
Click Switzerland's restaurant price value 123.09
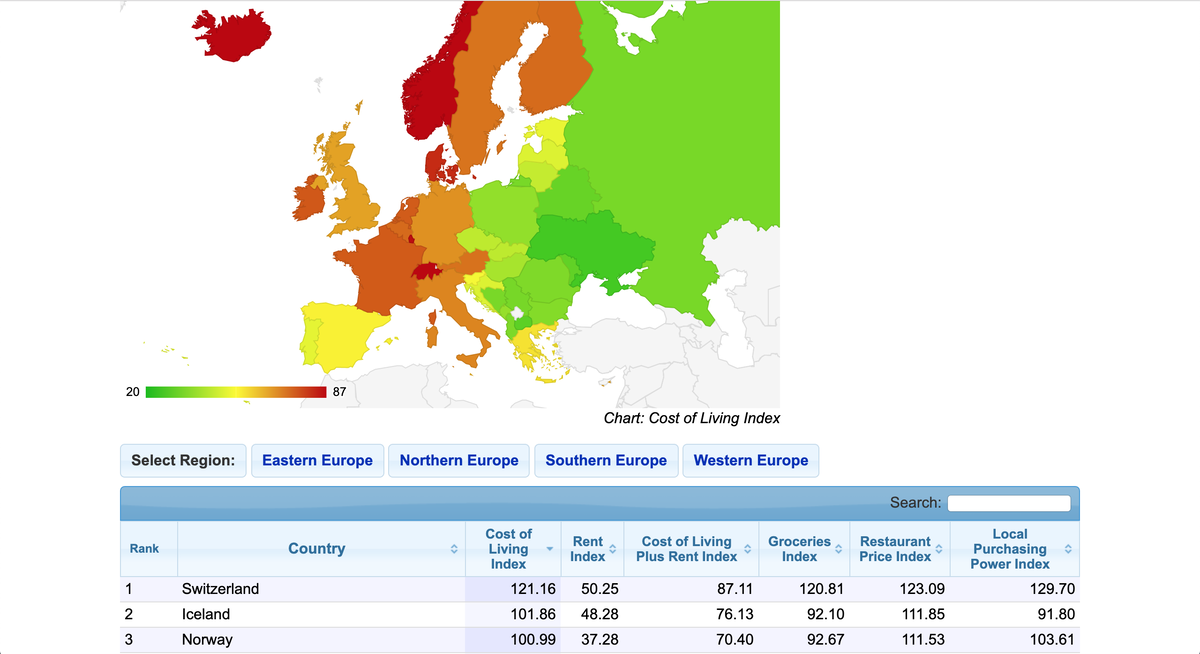pos(921,589)
